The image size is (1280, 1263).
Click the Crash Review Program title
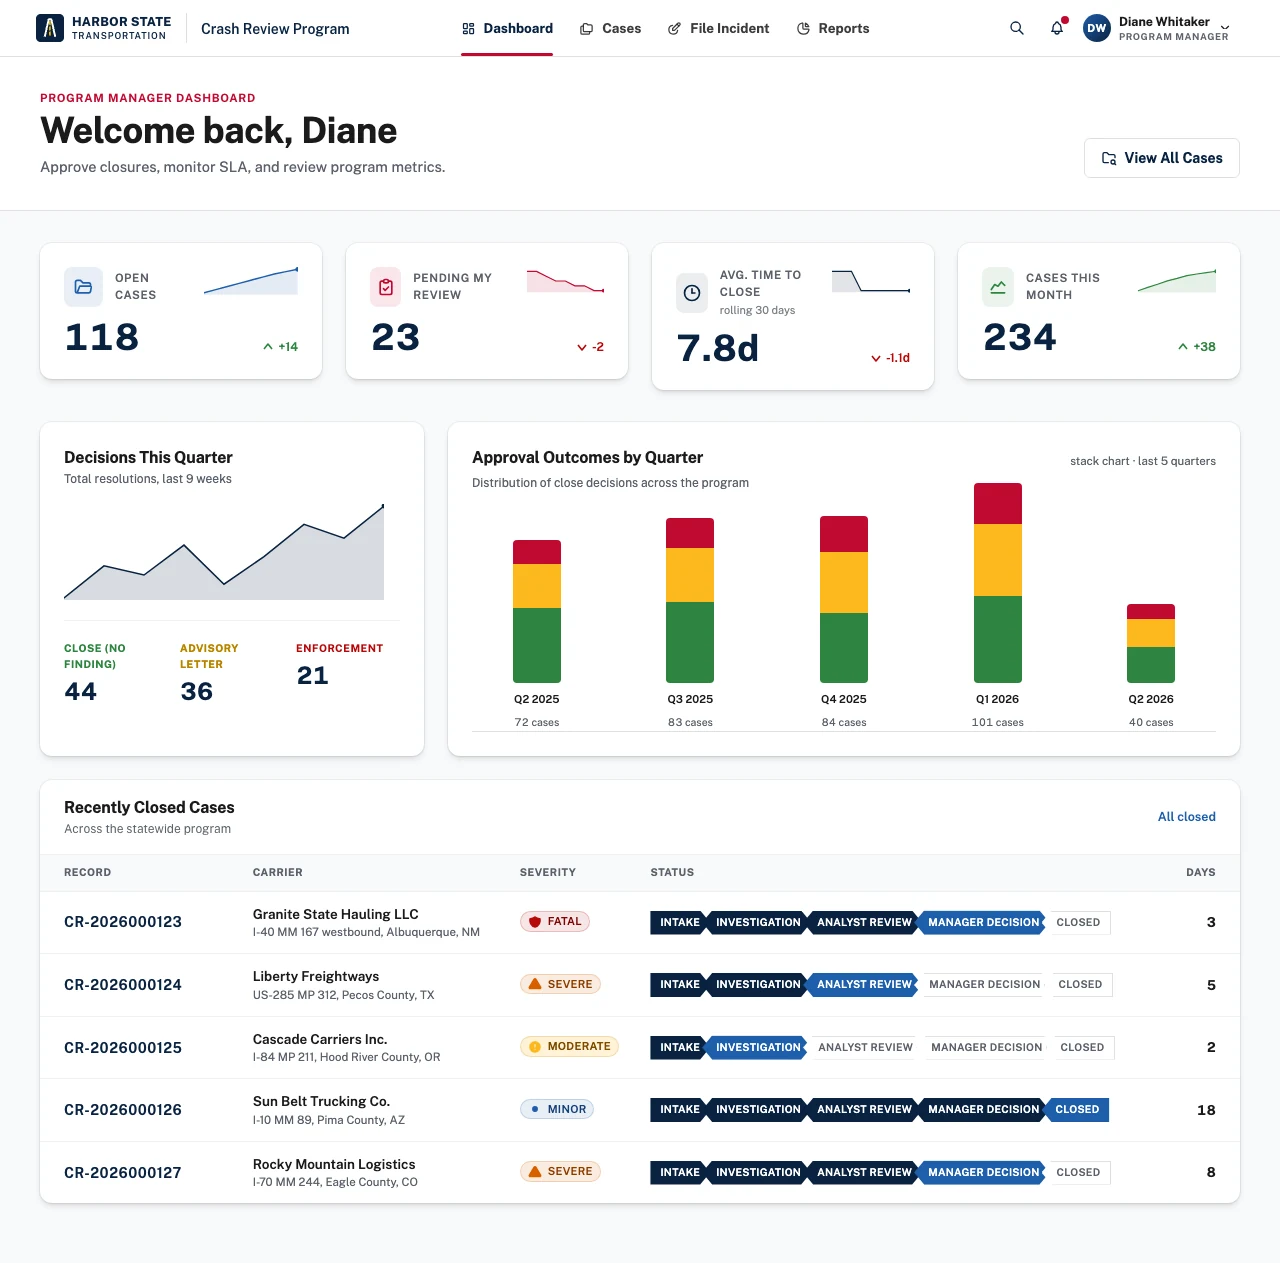275,28
